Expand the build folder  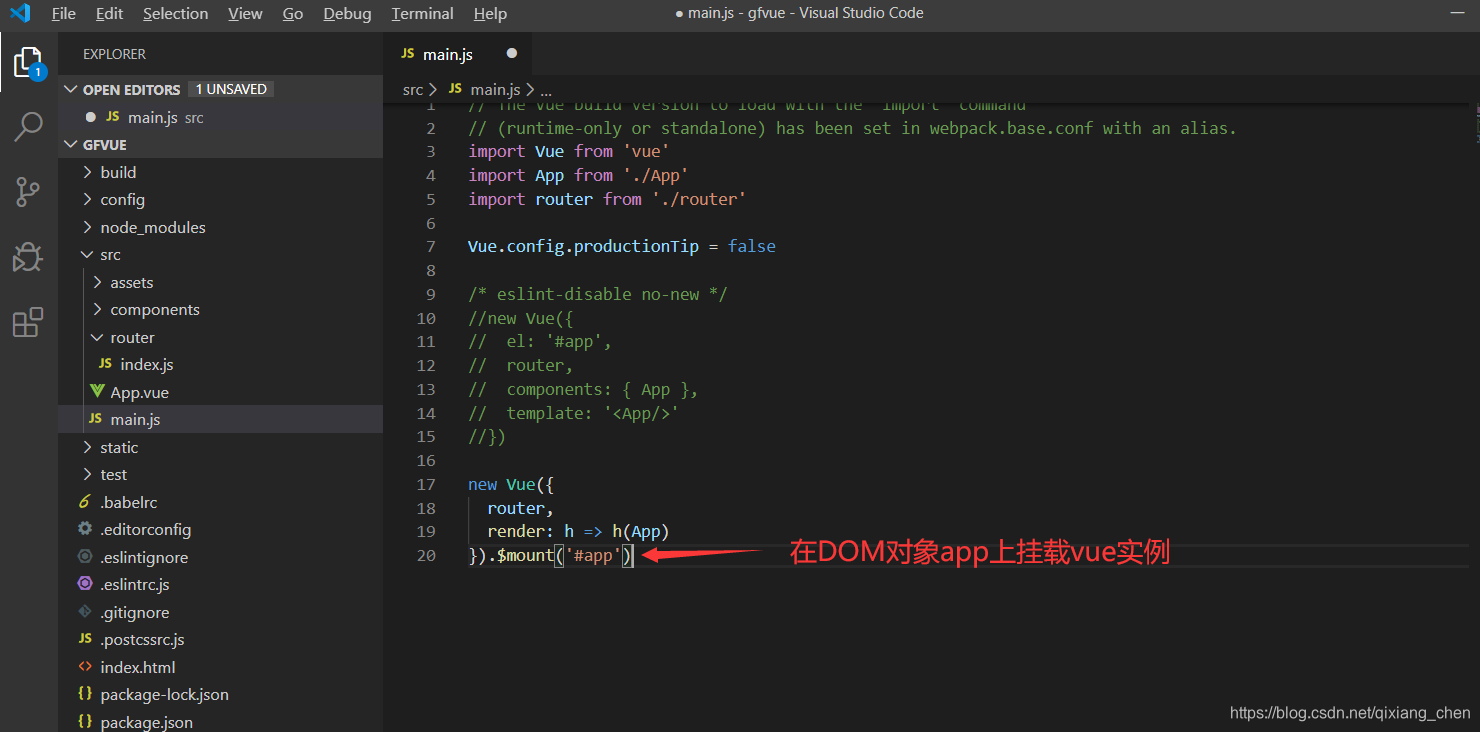[220, 172]
